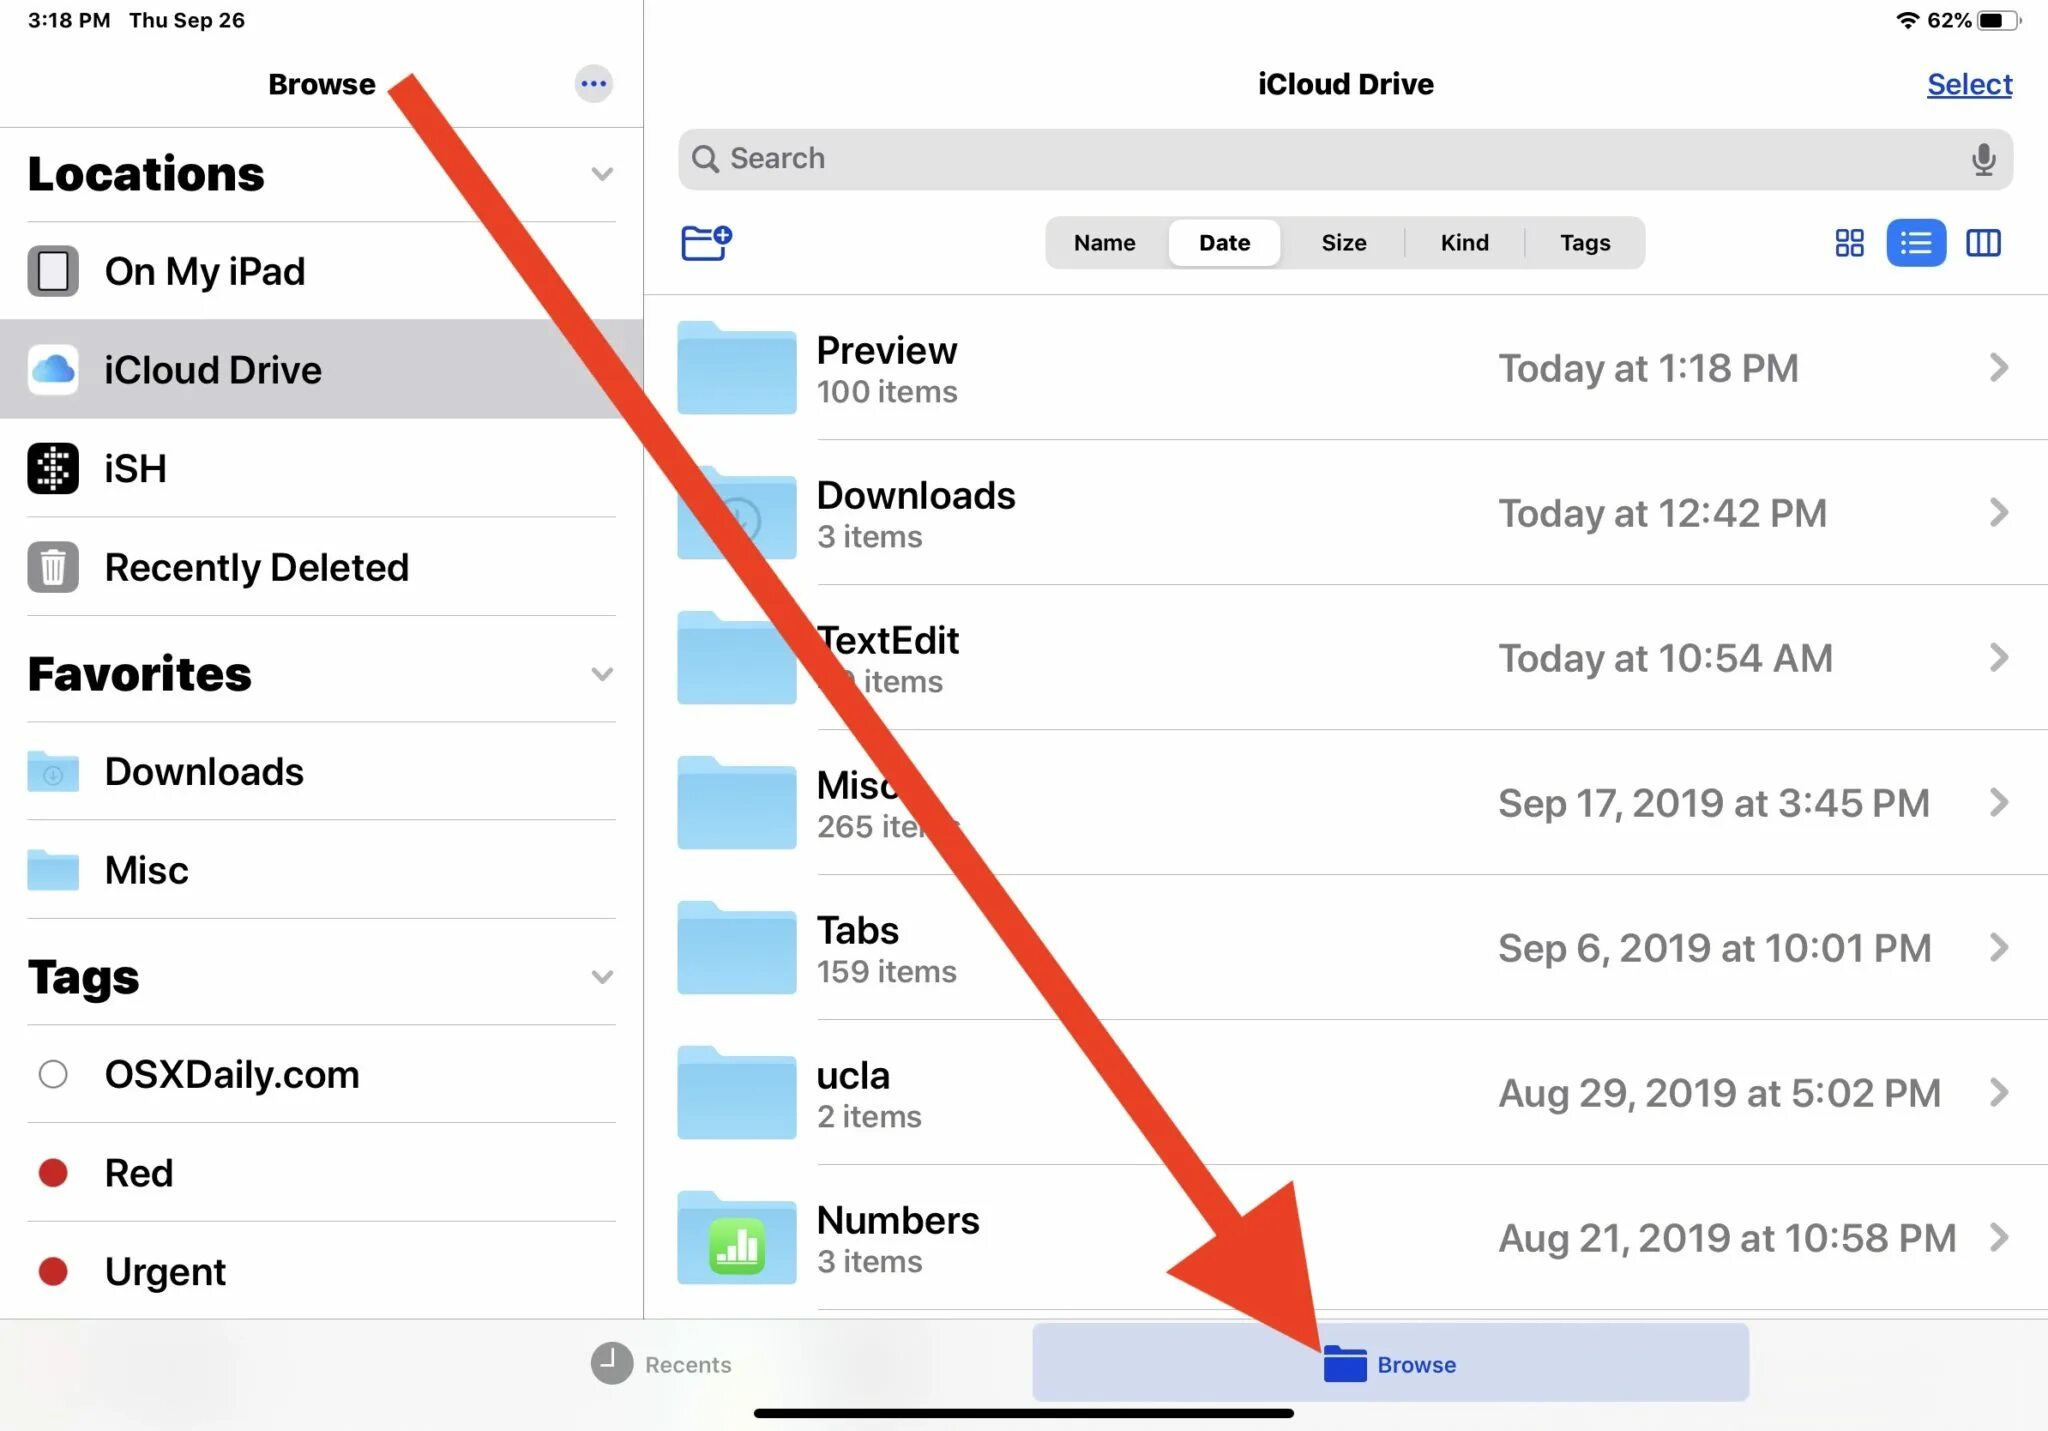Image resolution: width=2048 pixels, height=1431 pixels.
Task: Open the more options ellipsis menu
Action: tap(593, 84)
